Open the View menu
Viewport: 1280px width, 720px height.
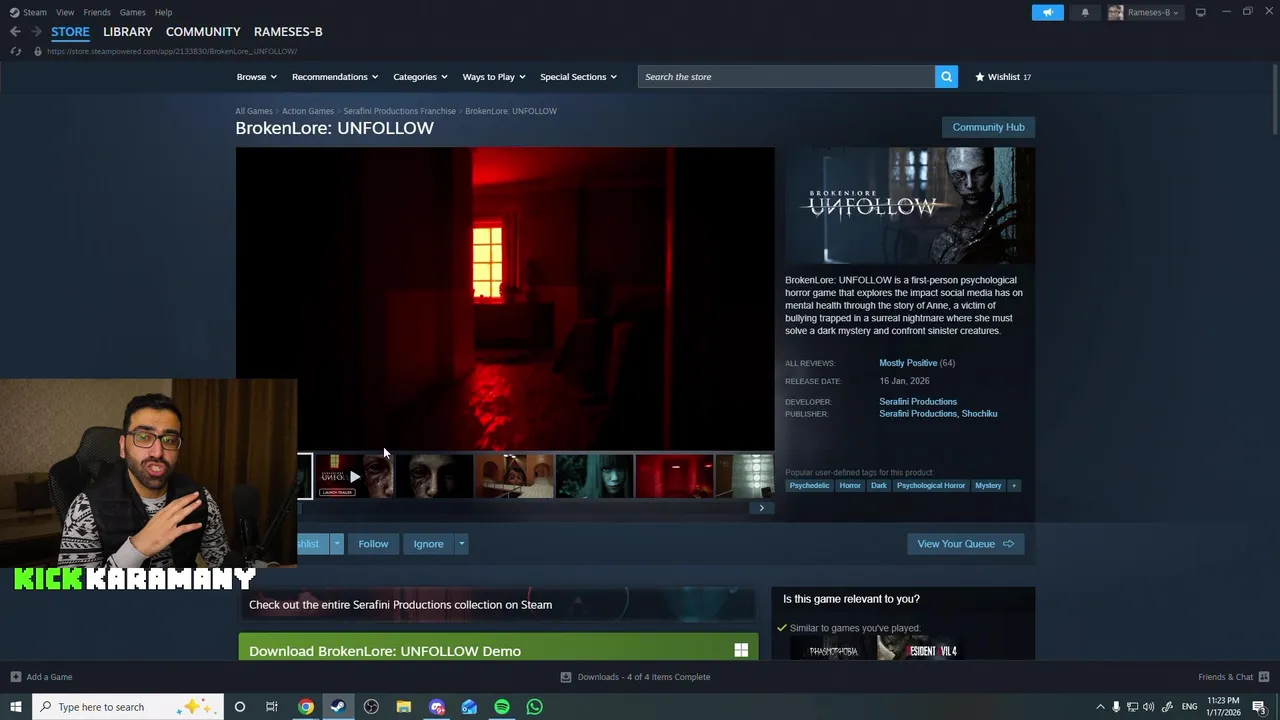tap(65, 12)
